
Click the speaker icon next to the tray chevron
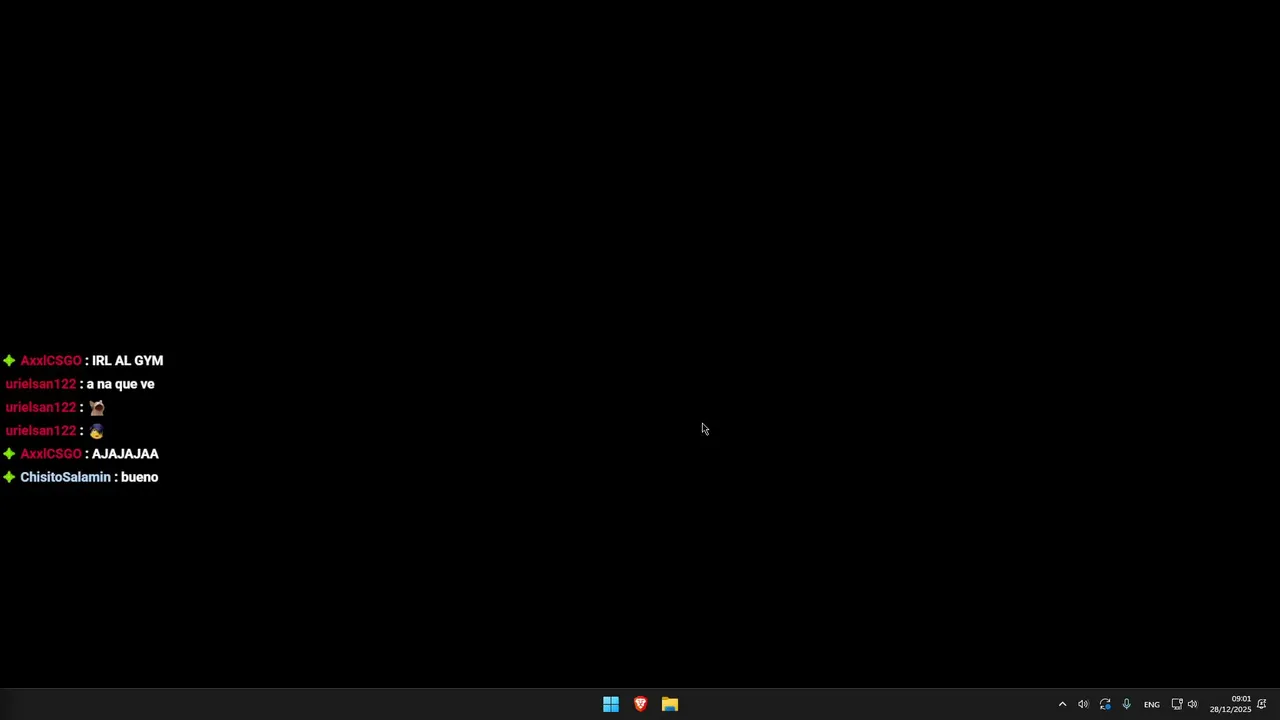click(x=1083, y=704)
